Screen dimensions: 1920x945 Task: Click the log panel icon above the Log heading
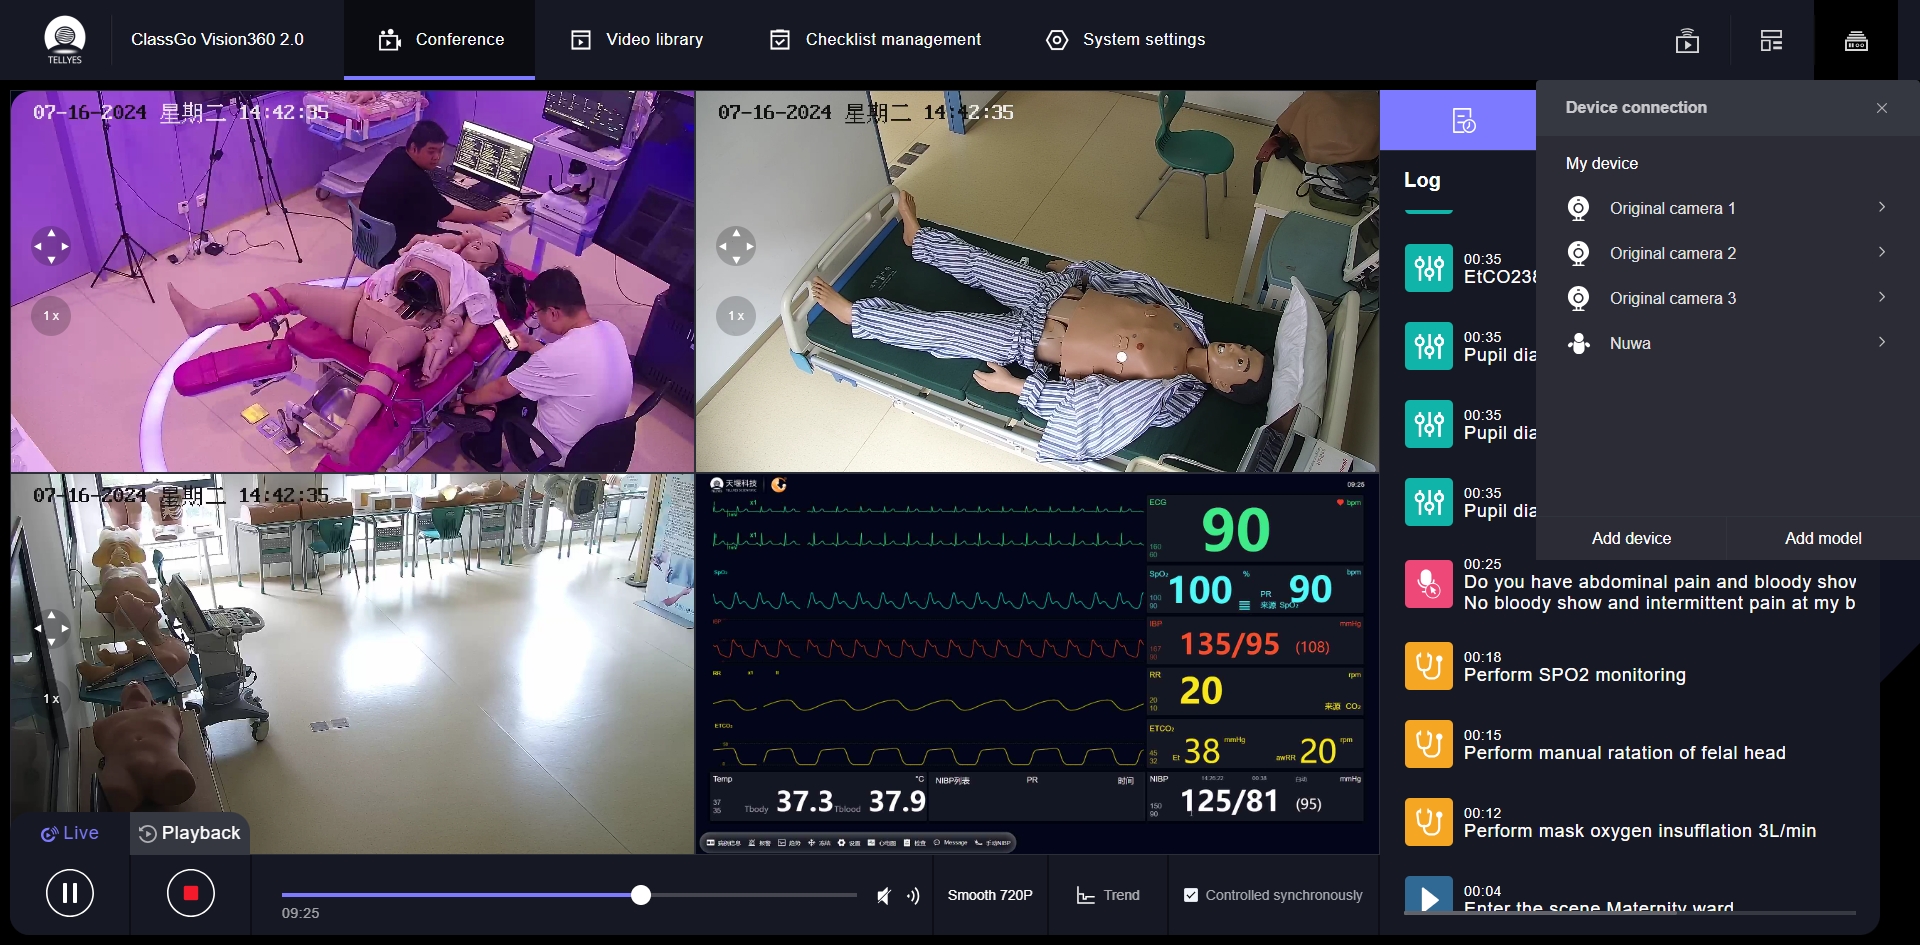(1463, 119)
